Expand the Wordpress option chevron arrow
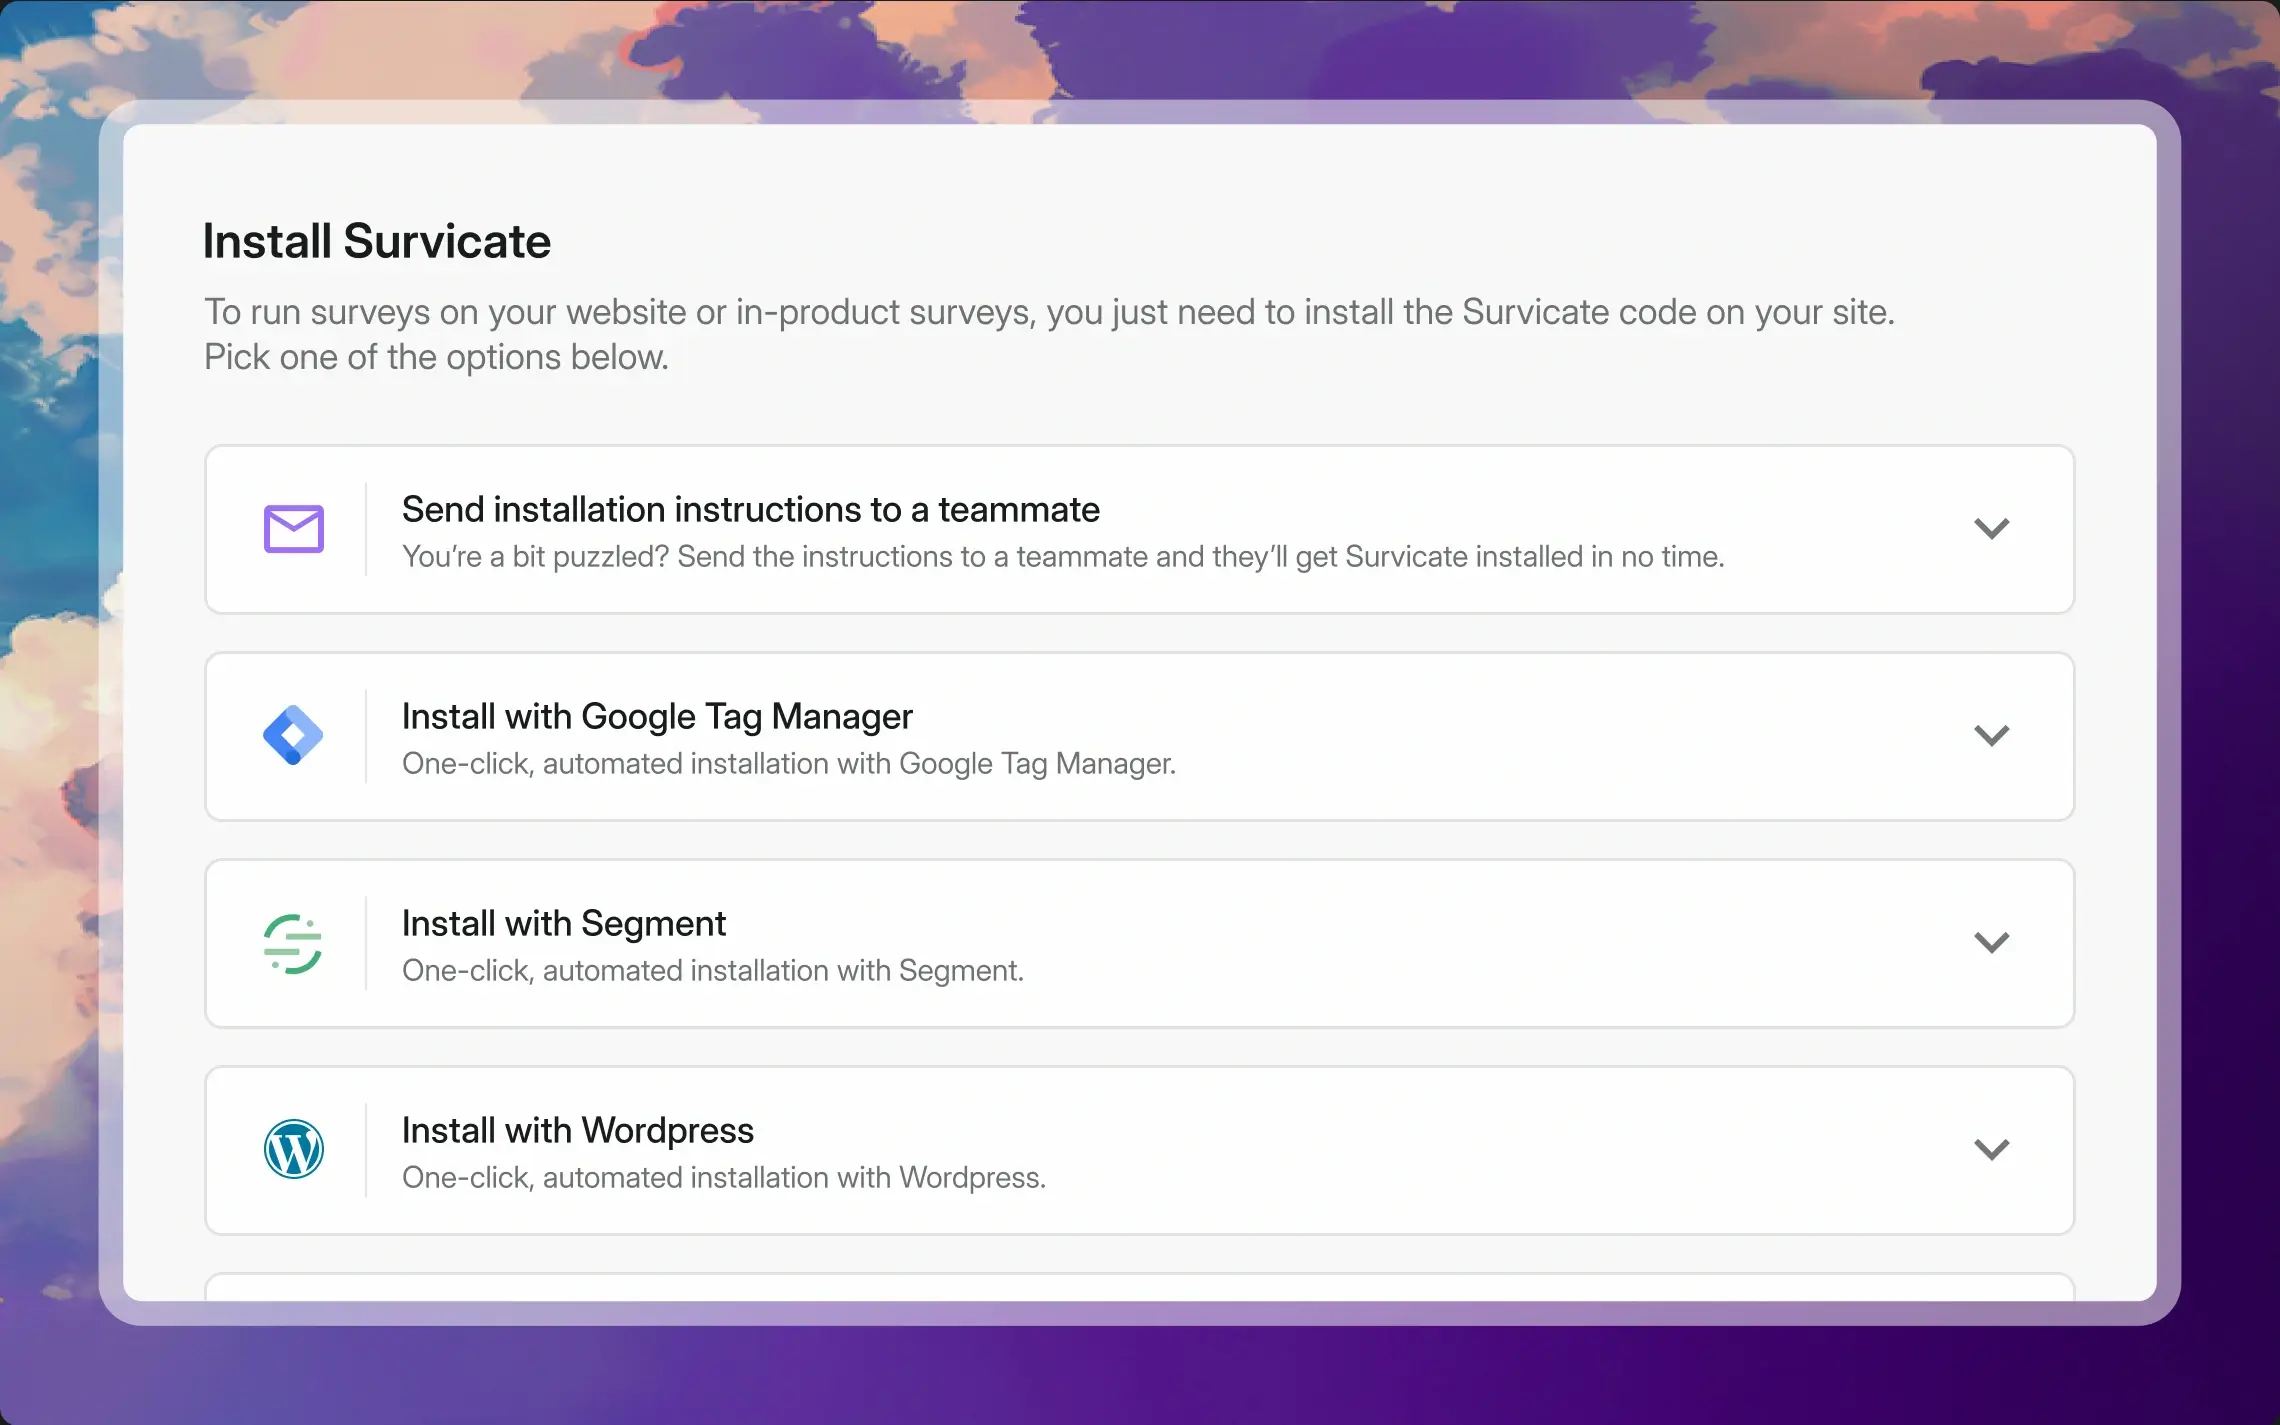The image size is (2280, 1425). (1991, 1150)
